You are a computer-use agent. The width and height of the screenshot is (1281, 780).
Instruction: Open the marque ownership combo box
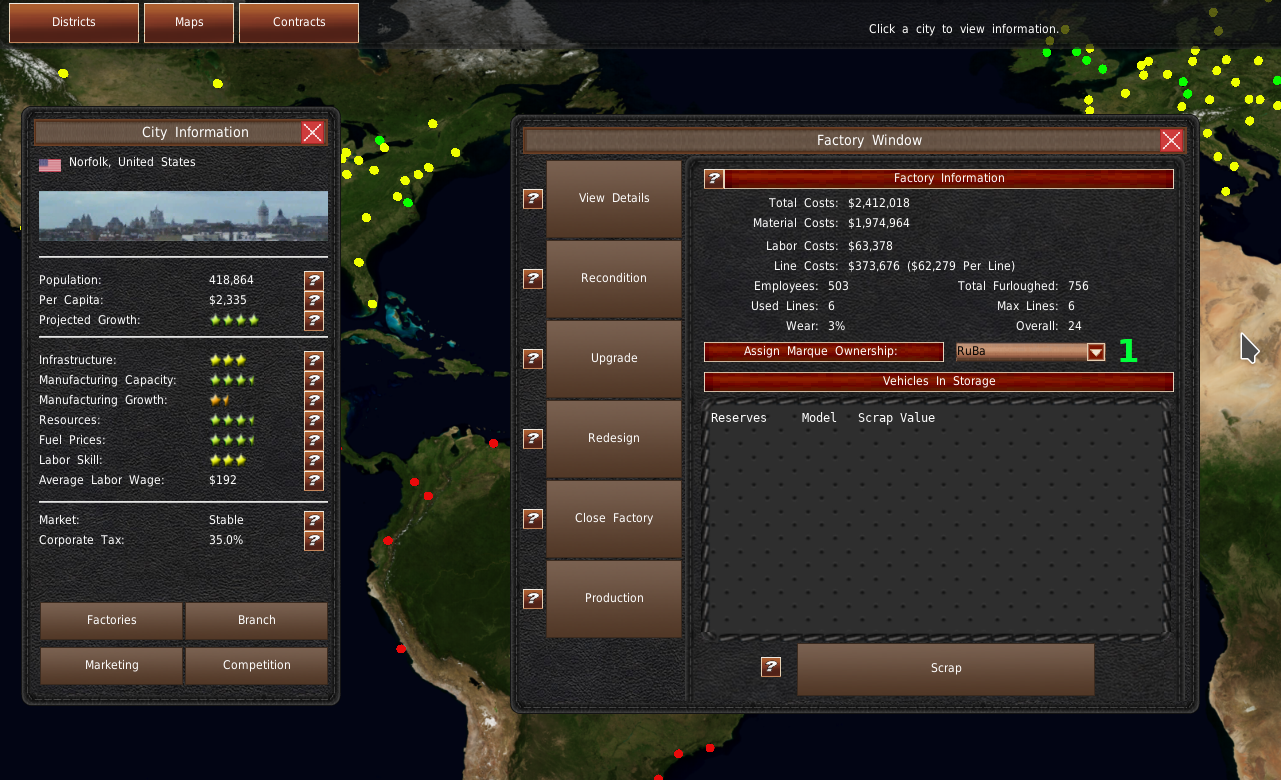click(x=1021, y=352)
